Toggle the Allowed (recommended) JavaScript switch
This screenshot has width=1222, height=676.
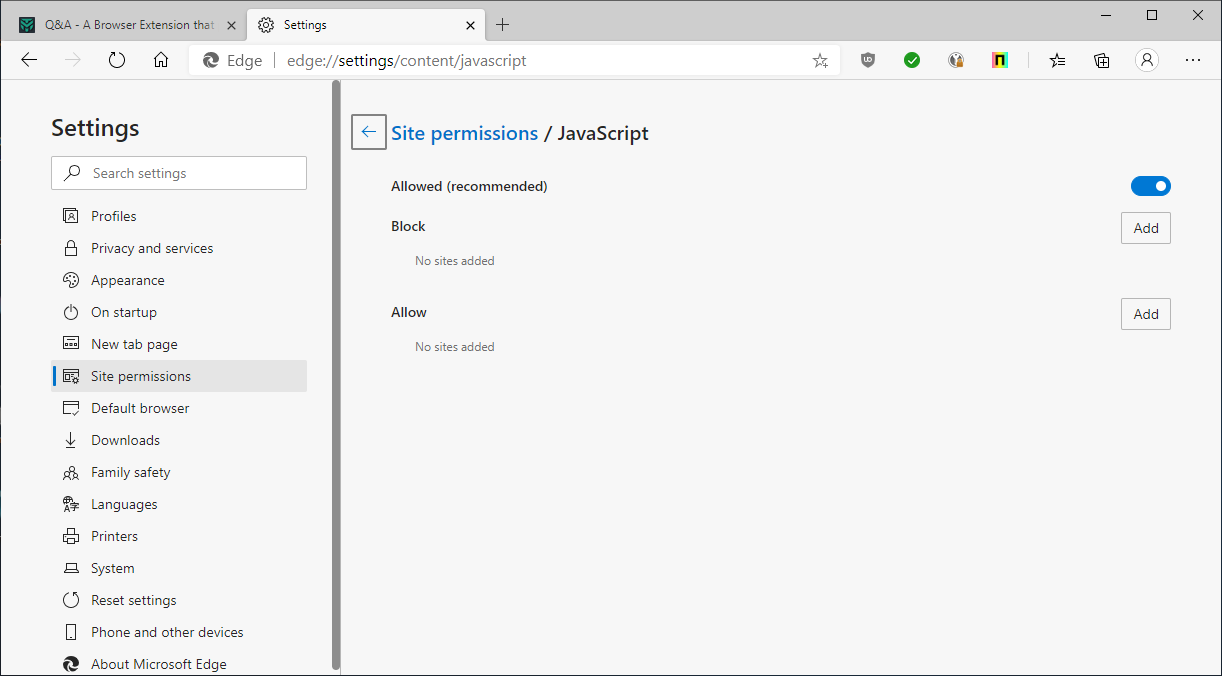tap(1150, 186)
